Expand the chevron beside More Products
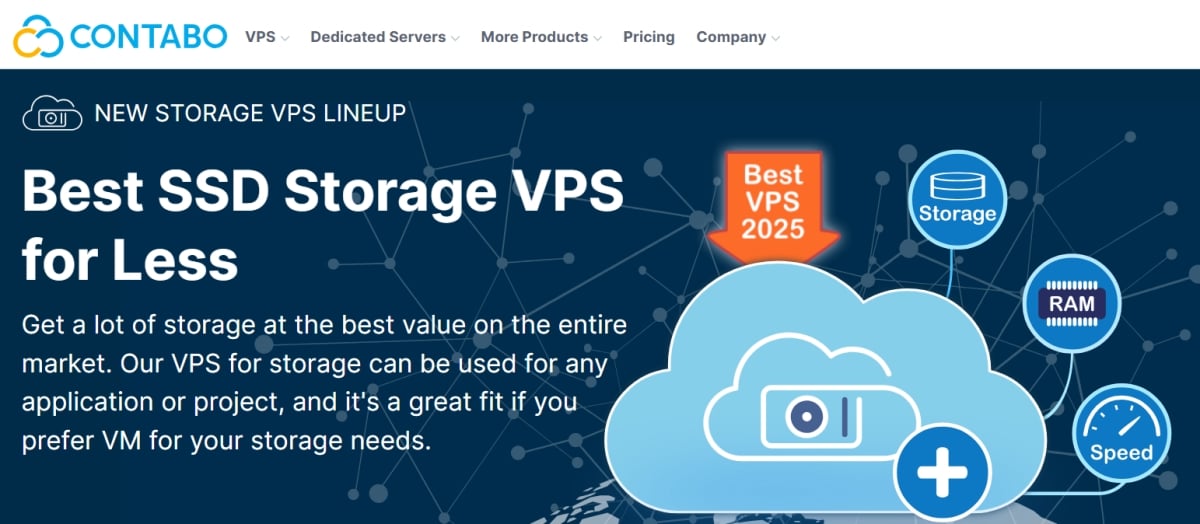Viewport: 1200px width, 524px height. click(597, 38)
